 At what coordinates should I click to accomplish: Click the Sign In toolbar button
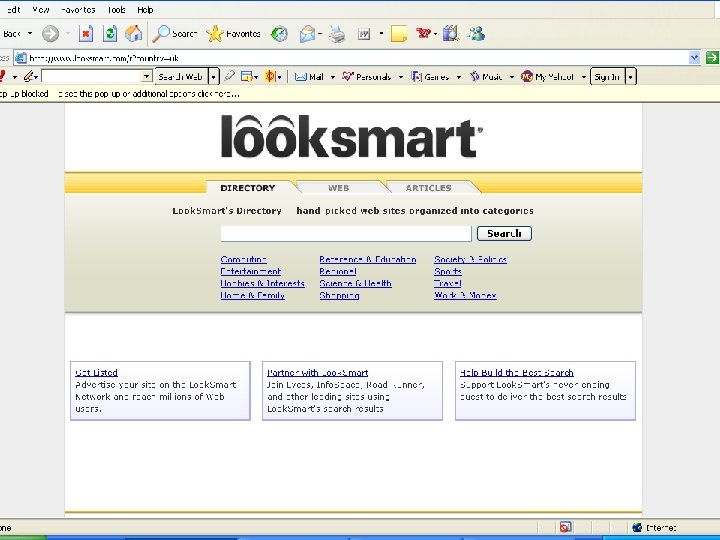click(608, 77)
